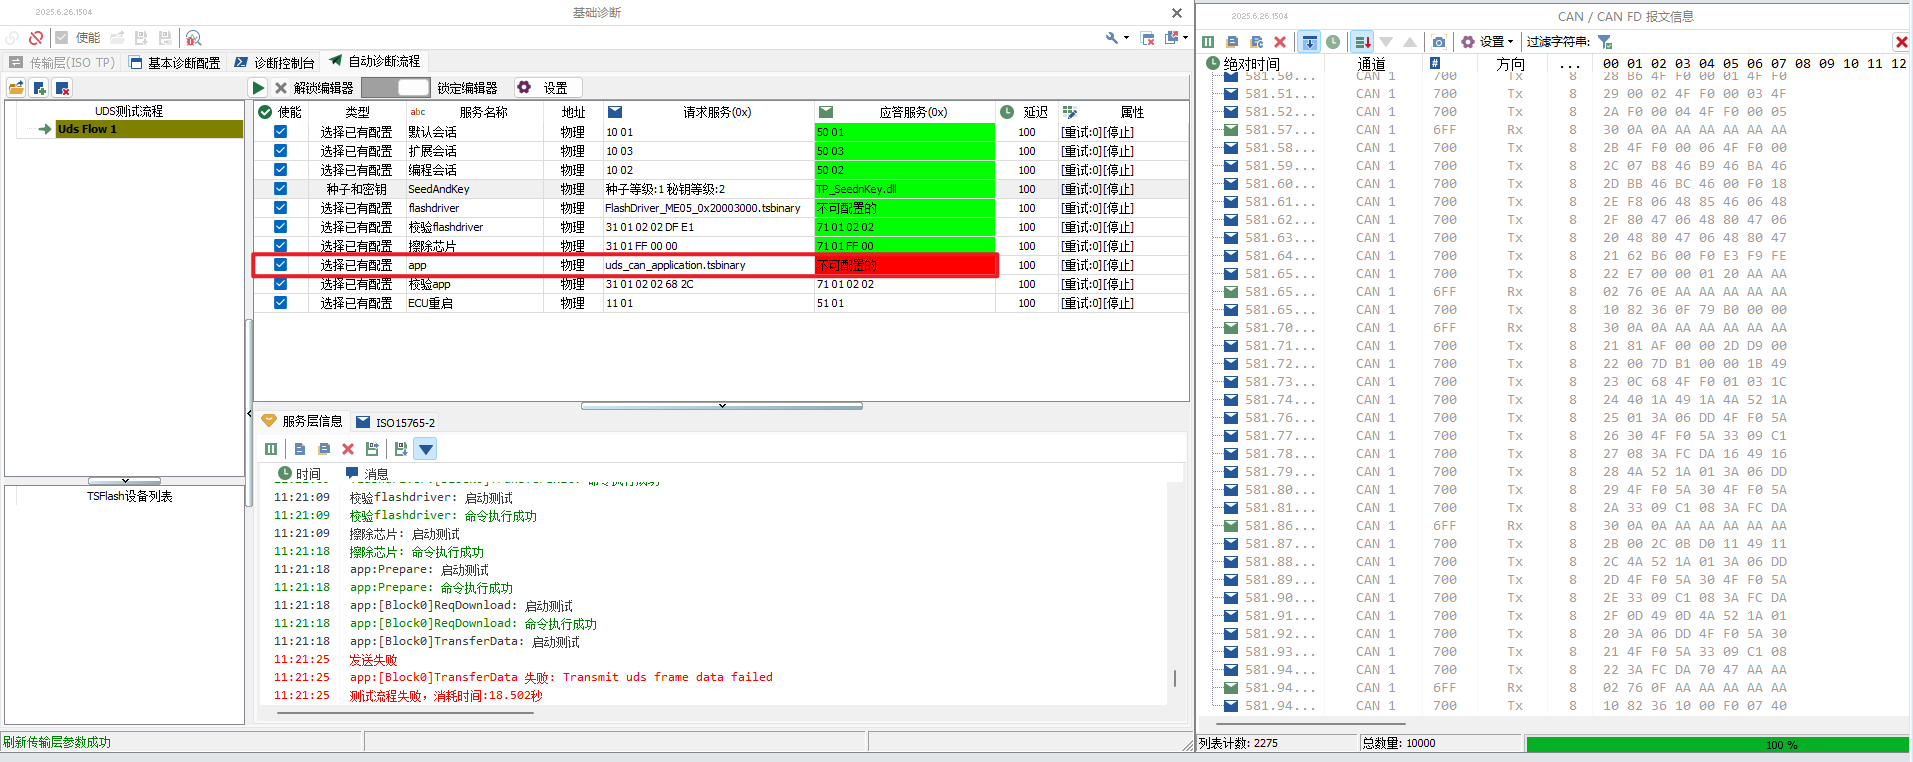Switch to 基本诊断配置 tab

(x=175, y=62)
